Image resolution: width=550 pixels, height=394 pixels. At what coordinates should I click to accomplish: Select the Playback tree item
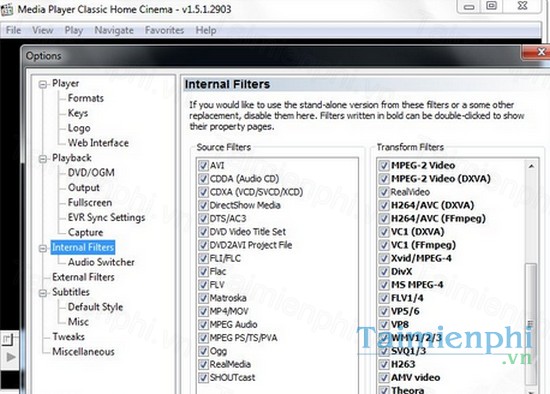tap(72, 158)
